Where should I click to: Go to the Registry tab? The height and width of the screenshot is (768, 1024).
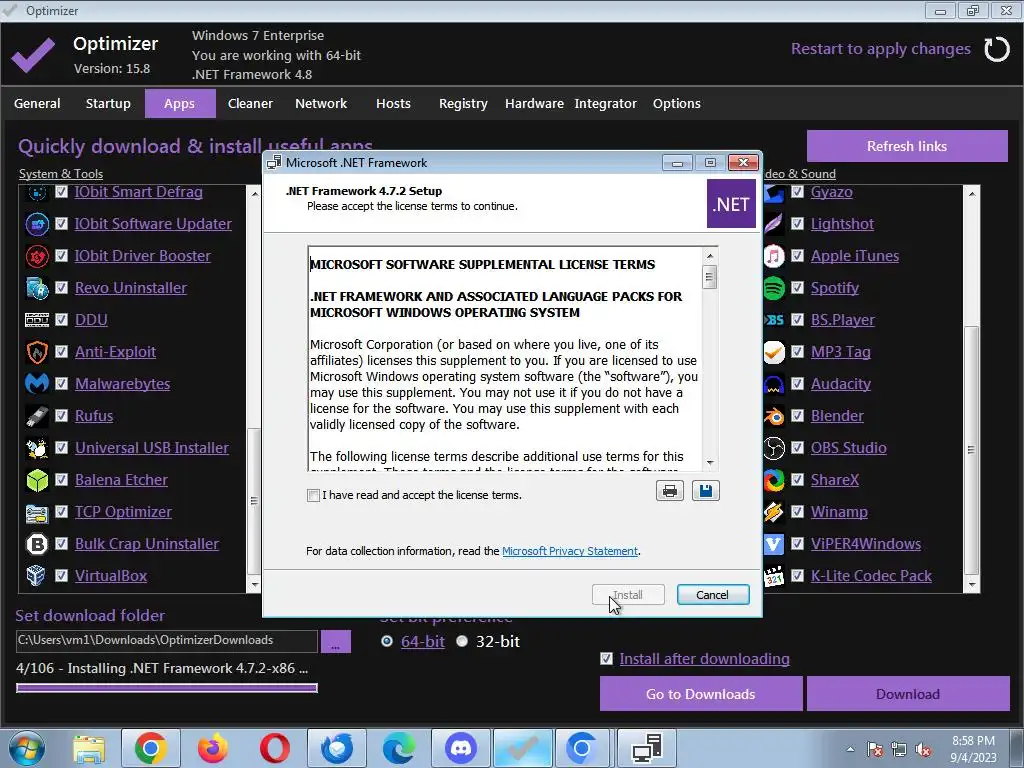[x=463, y=103]
